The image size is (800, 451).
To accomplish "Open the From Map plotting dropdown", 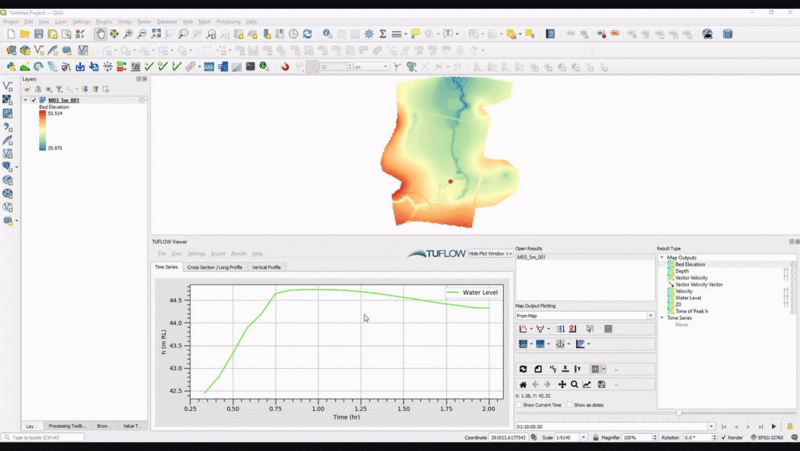I will tap(585, 315).
